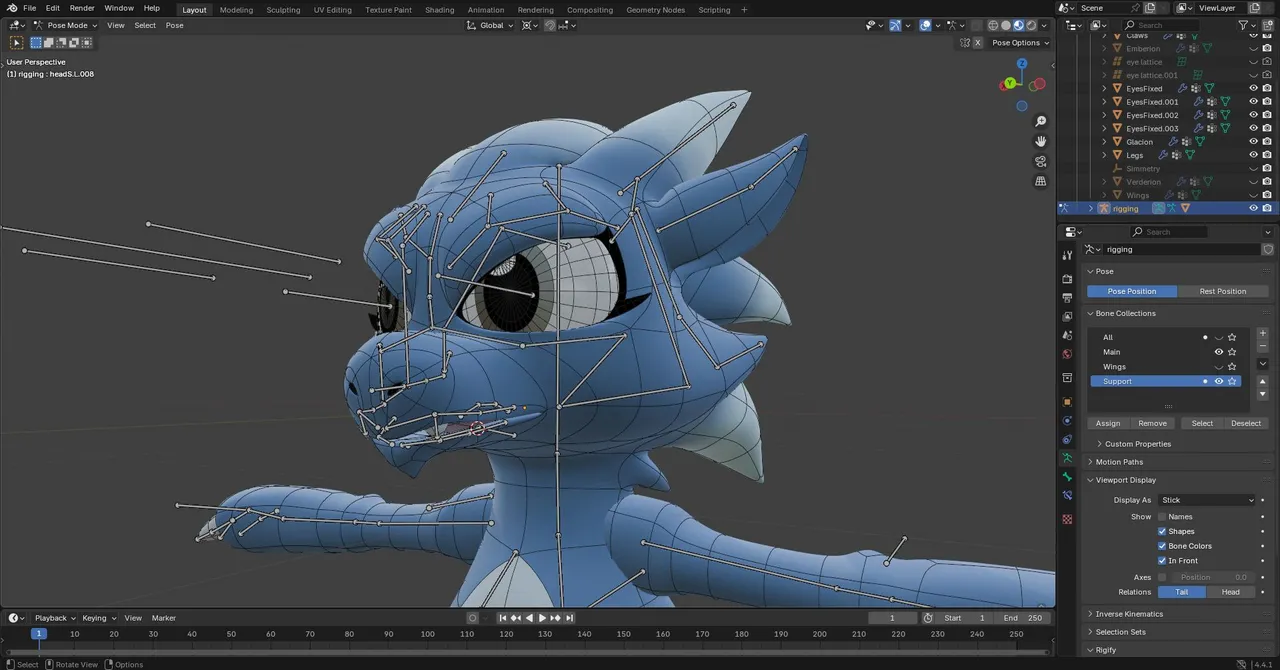Uncheck the Shapes checkbox
This screenshot has width=1280, height=670.
(1162, 531)
